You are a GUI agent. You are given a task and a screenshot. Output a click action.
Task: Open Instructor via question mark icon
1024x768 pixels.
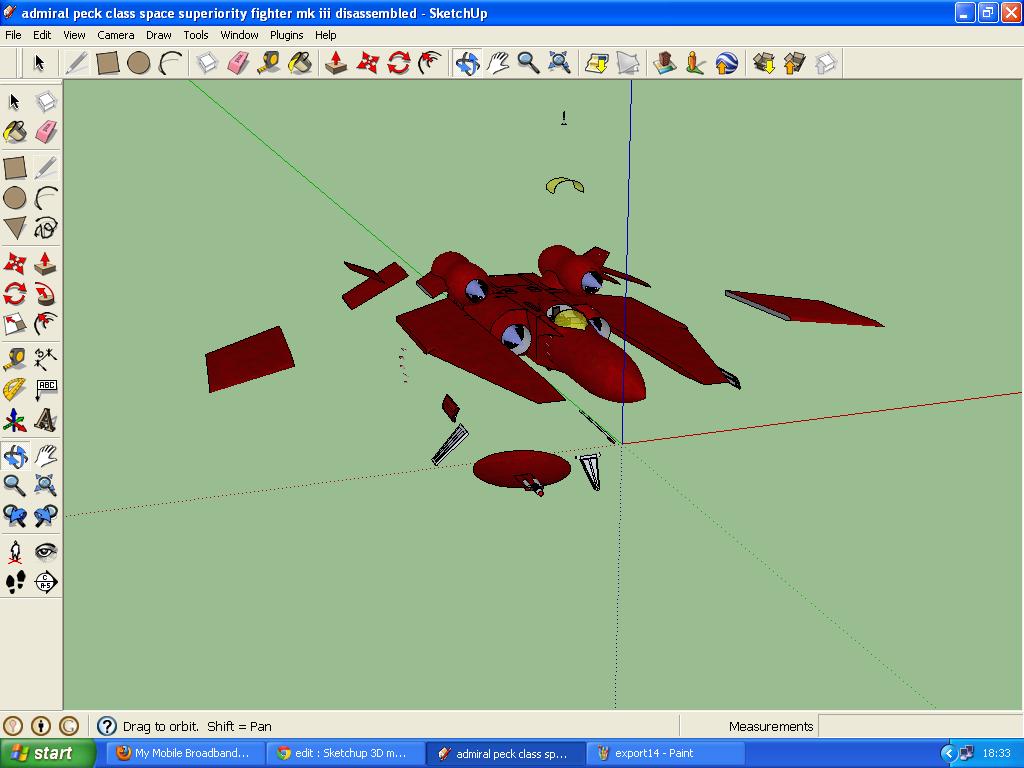coord(106,726)
